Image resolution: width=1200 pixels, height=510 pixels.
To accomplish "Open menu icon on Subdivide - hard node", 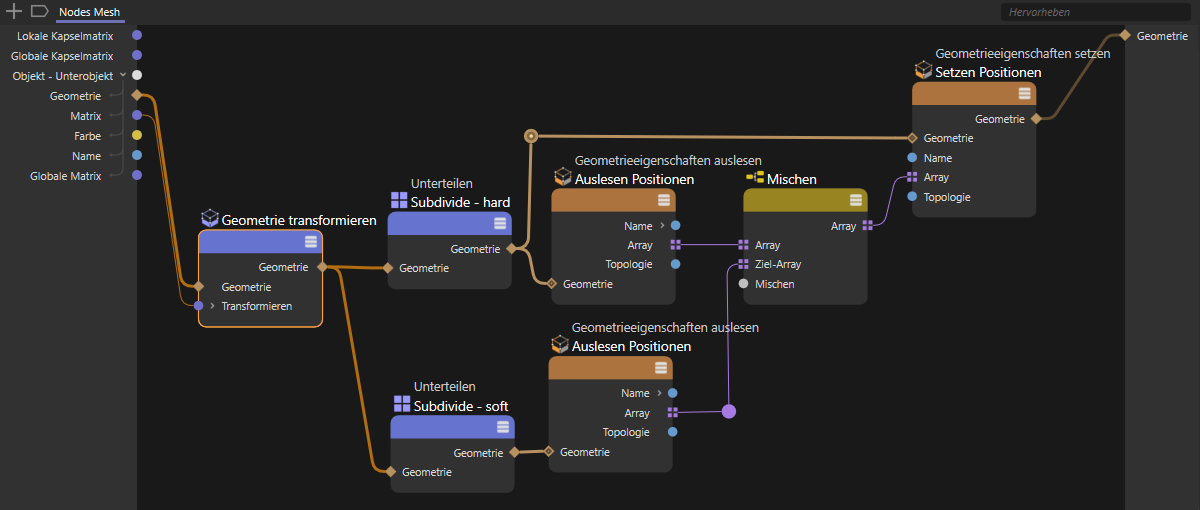I will point(500,223).
